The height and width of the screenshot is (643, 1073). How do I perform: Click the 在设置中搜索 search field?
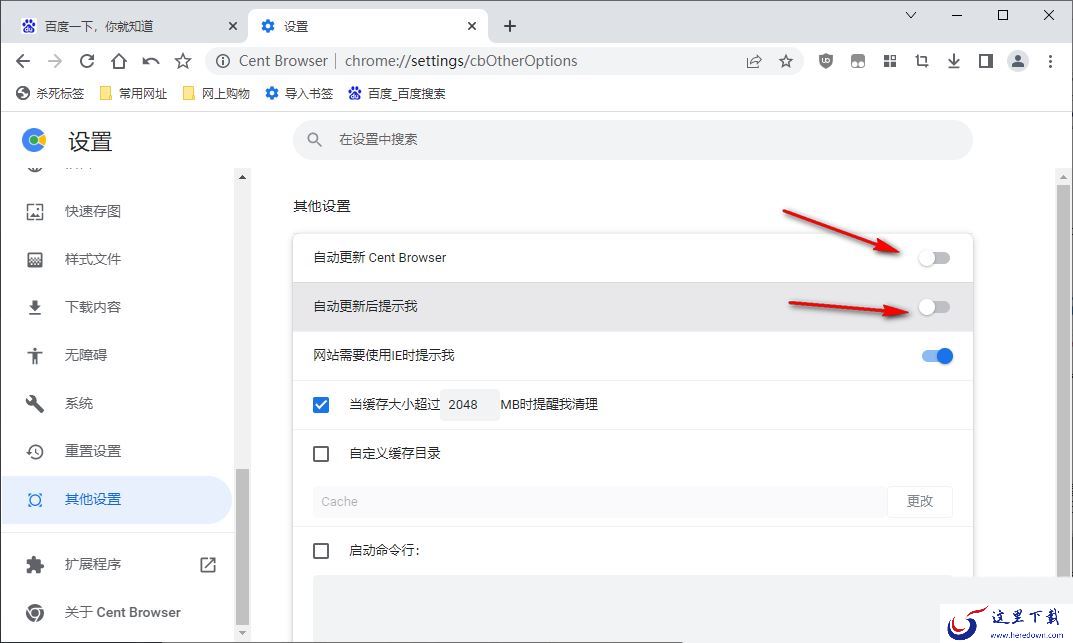632,140
